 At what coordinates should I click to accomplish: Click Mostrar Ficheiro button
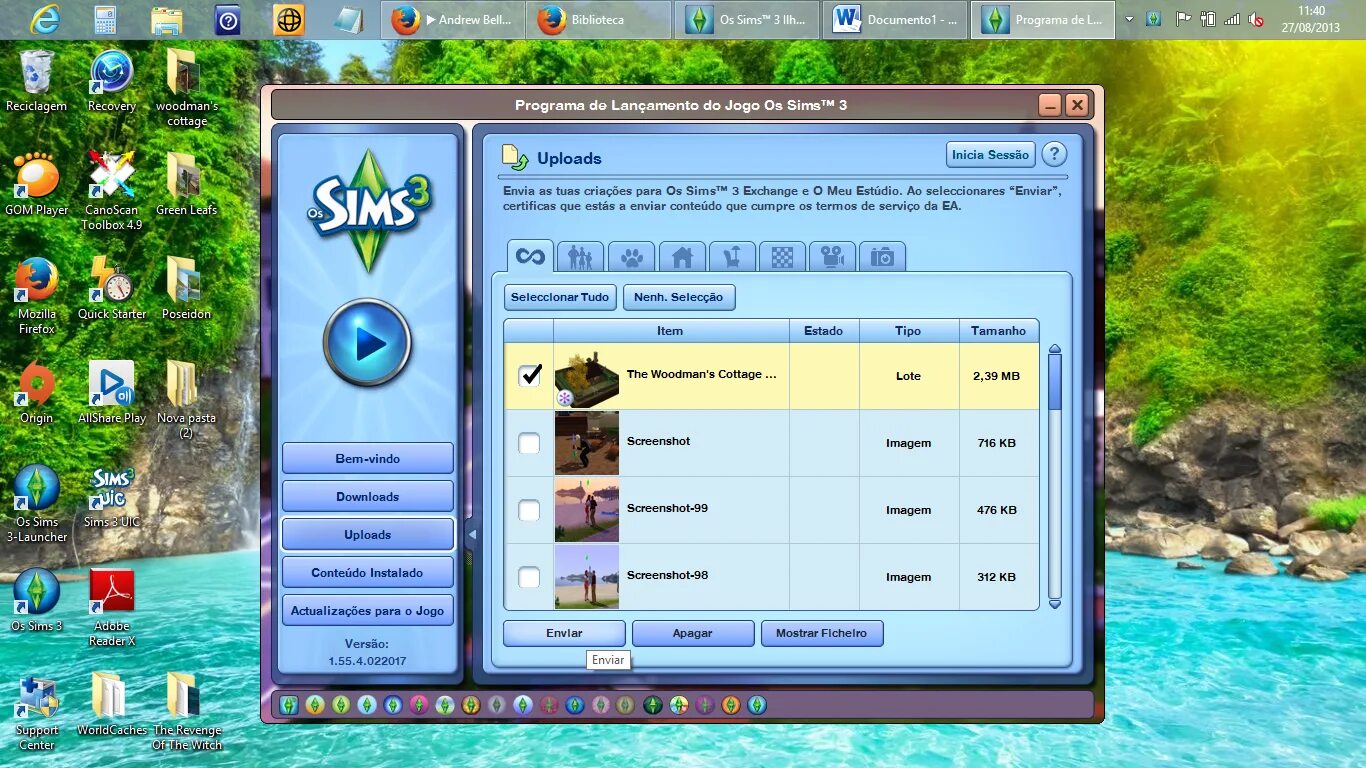(x=822, y=633)
